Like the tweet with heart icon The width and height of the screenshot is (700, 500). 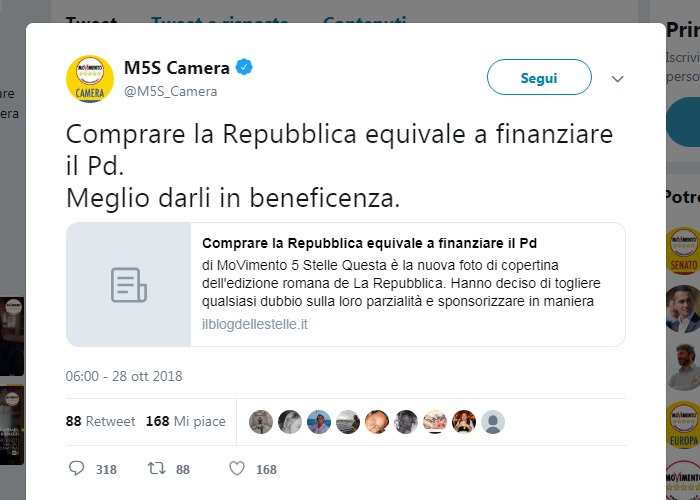(x=237, y=468)
